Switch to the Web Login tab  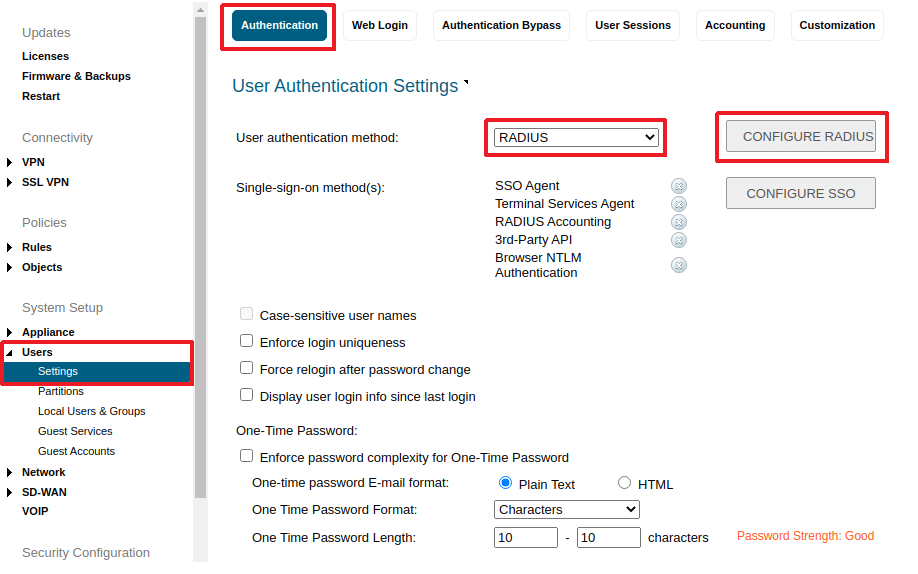coord(380,25)
